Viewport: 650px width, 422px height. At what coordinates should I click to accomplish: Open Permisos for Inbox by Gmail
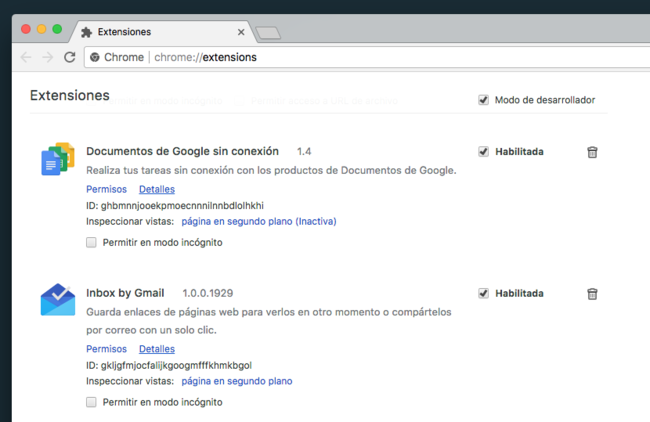(107, 349)
